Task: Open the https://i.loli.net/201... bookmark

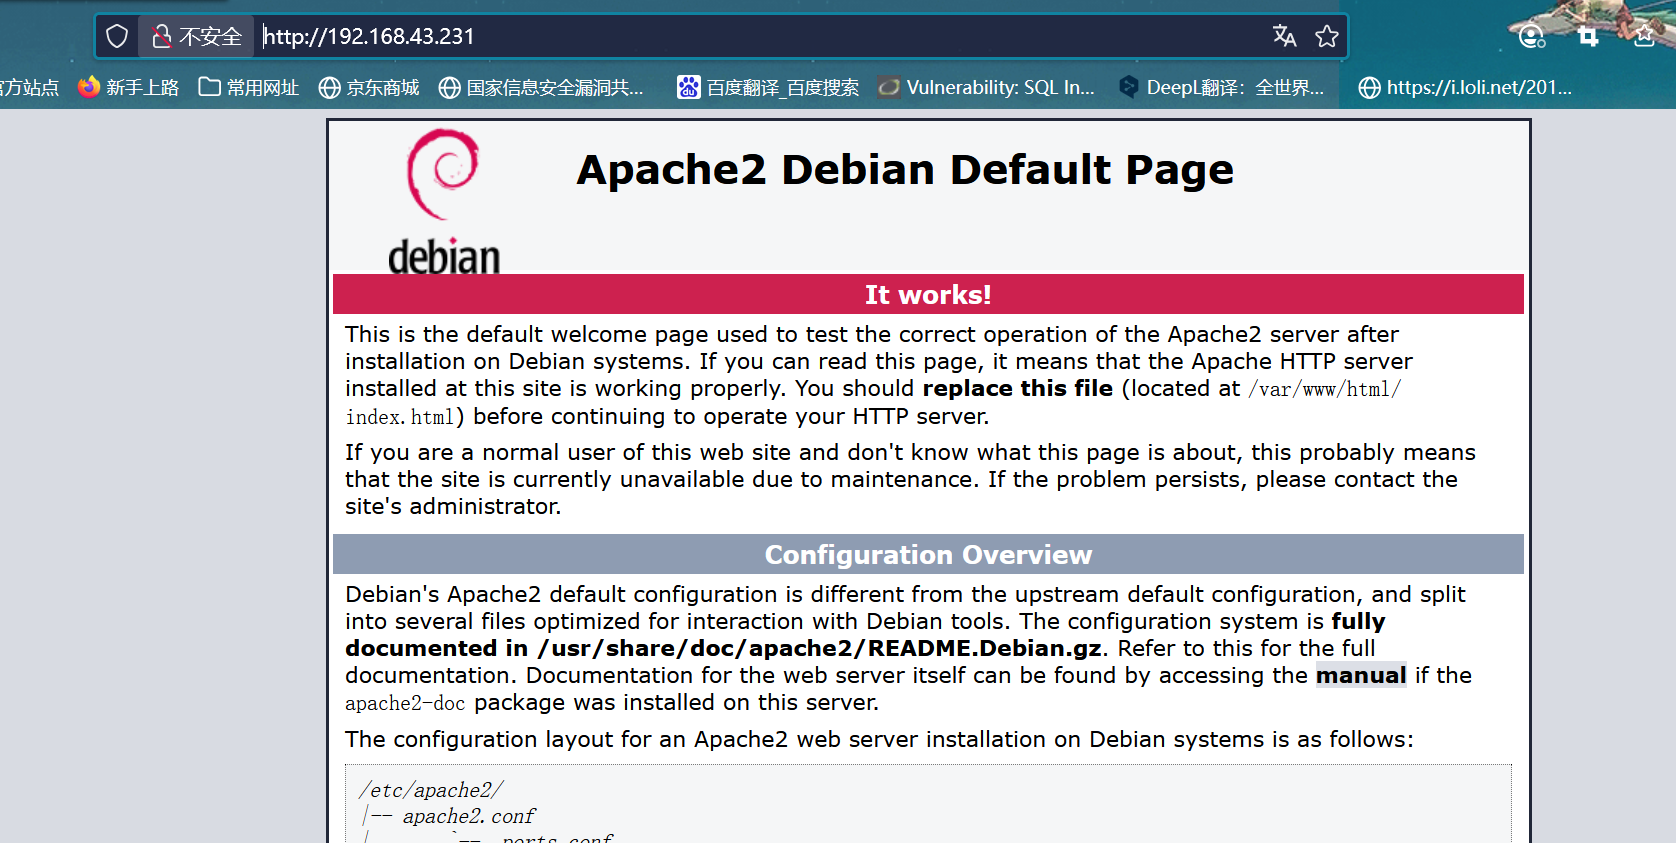Action: [1465, 88]
